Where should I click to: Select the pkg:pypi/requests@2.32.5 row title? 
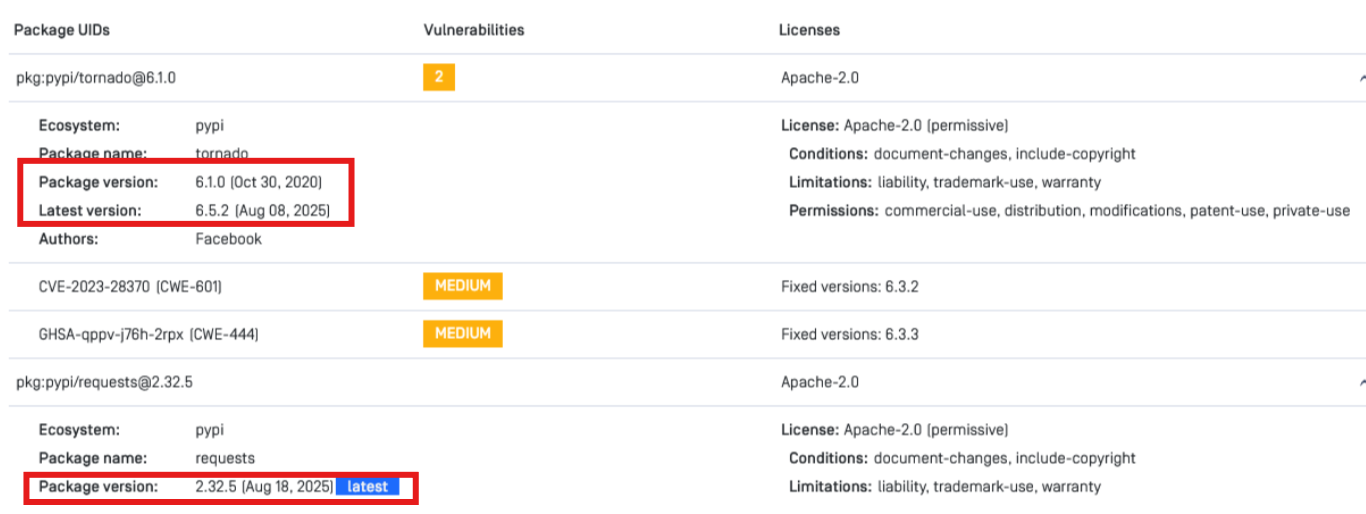coord(104,382)
